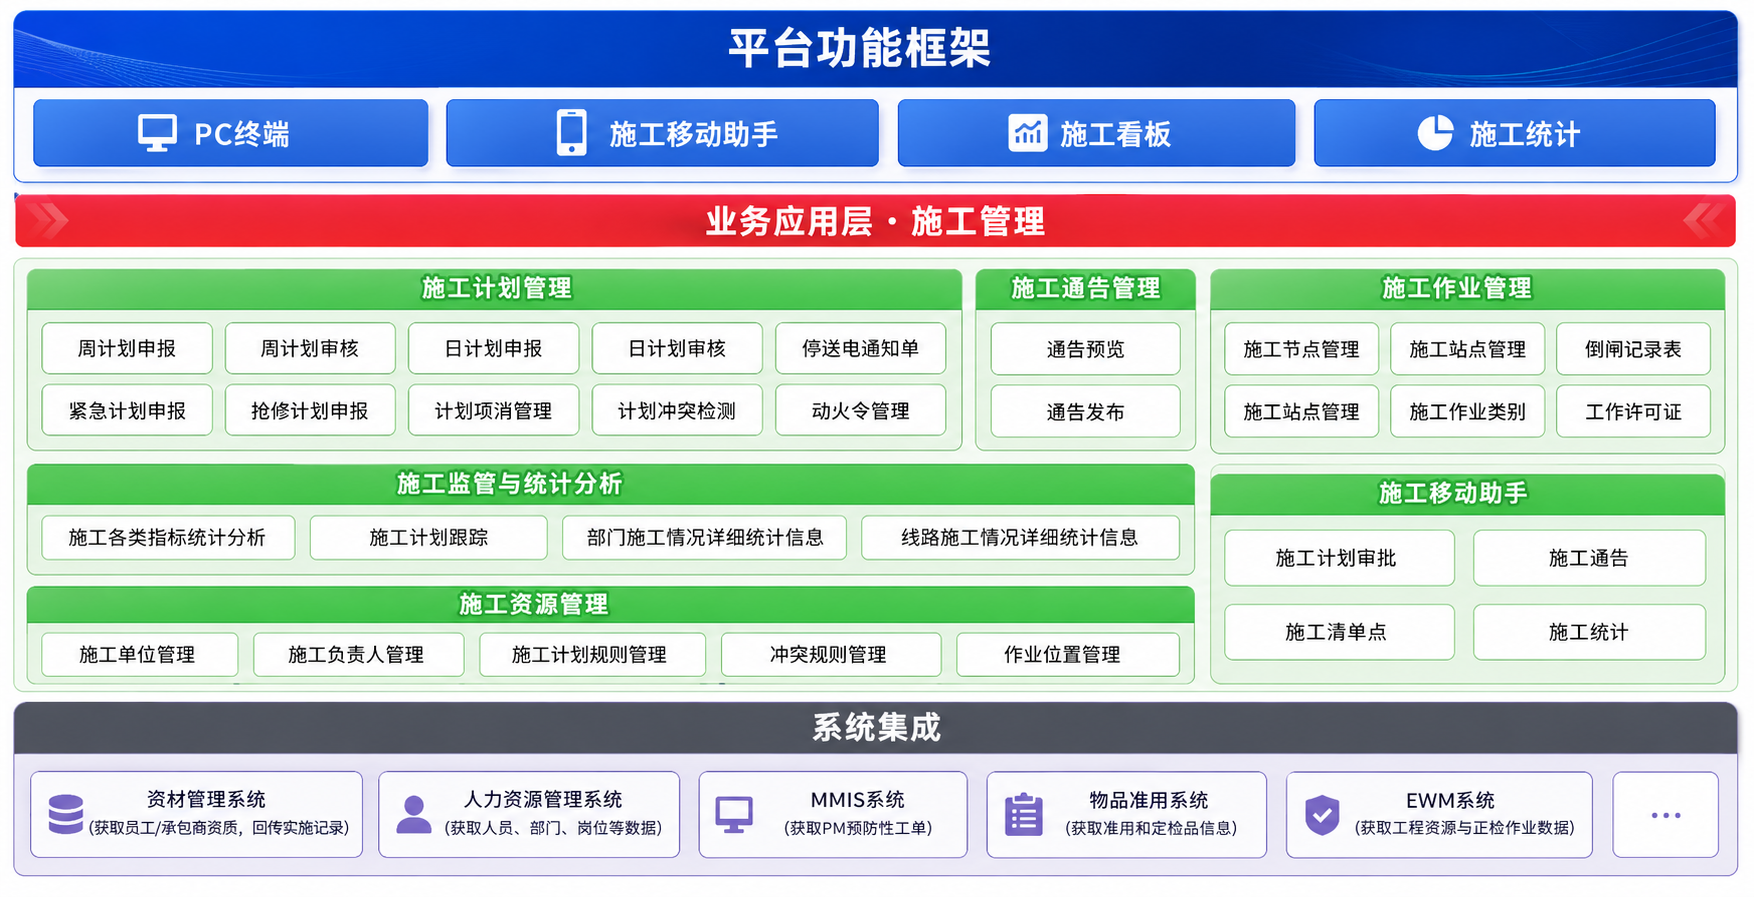This screenshot has width=1754, height=897.
Task: Click the 施工作业管理 green header
Action: click(1467, 288)
